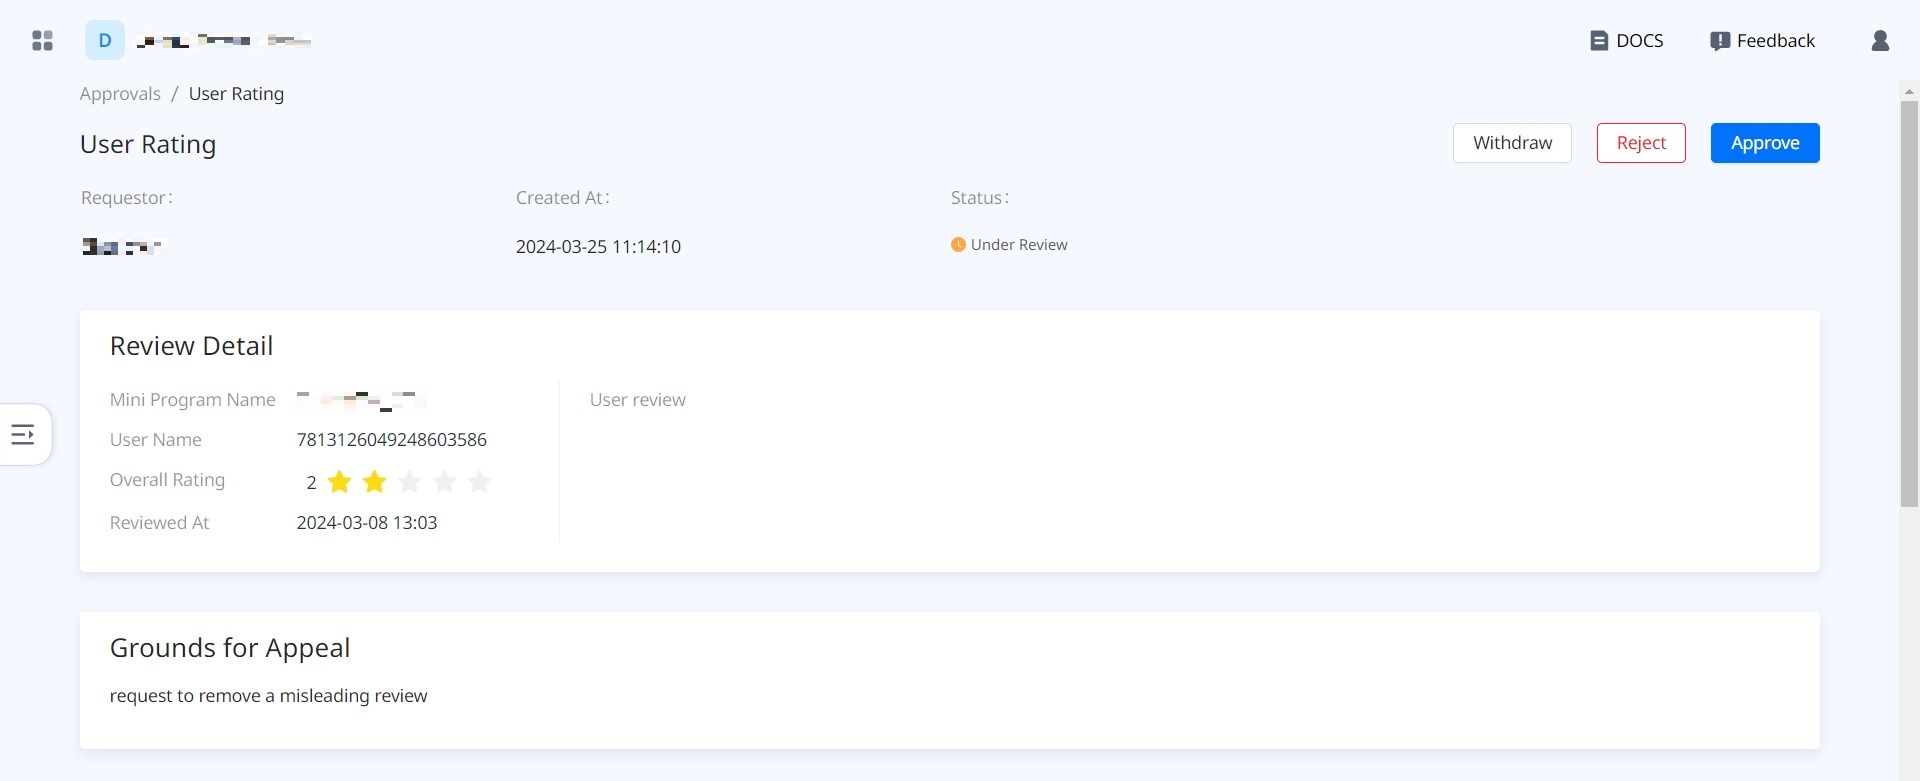Click the second yellow rating star

[x=375, y=482]
